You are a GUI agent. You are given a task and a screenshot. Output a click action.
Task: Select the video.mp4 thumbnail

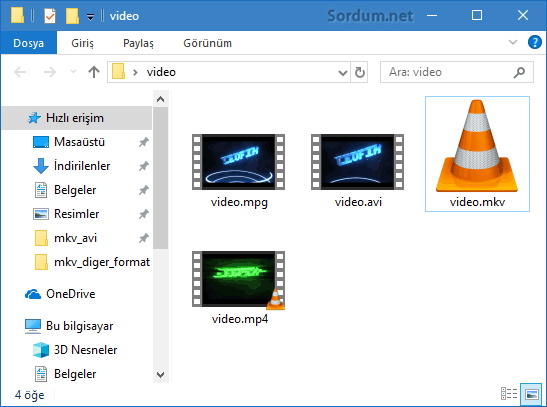click(239, 280)
